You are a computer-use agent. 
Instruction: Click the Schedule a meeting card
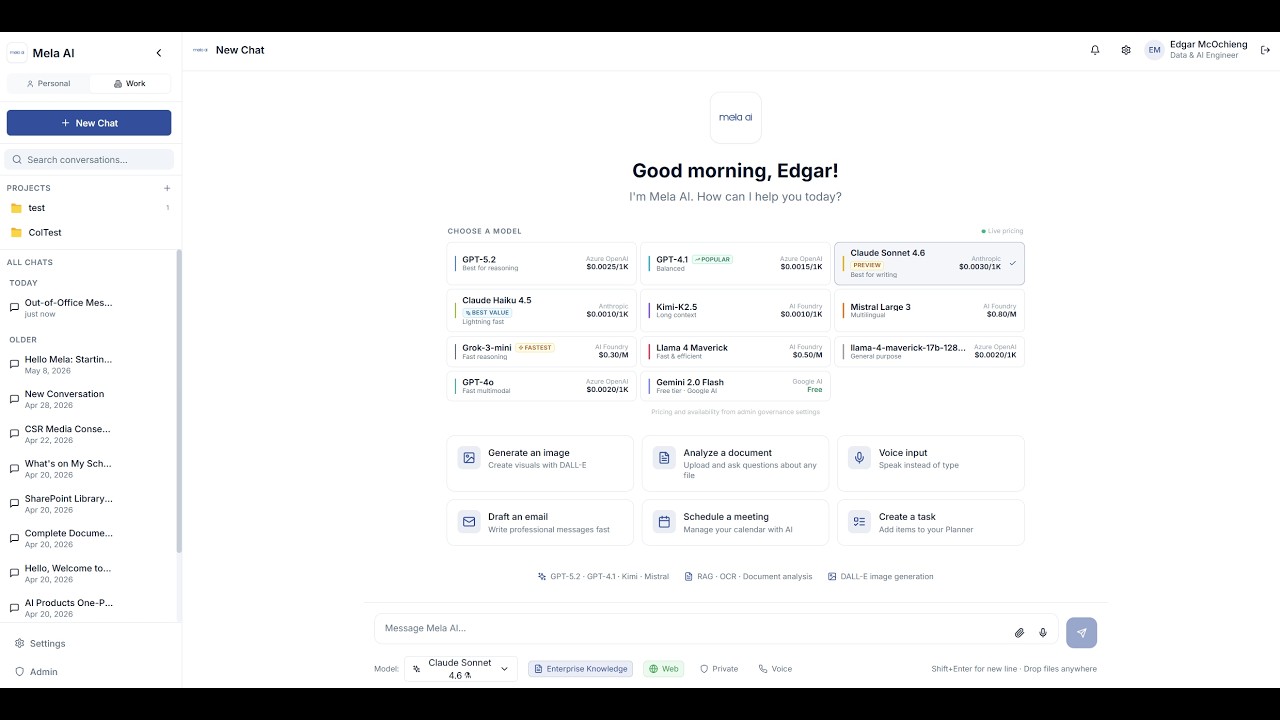click(x=735, y=523)
